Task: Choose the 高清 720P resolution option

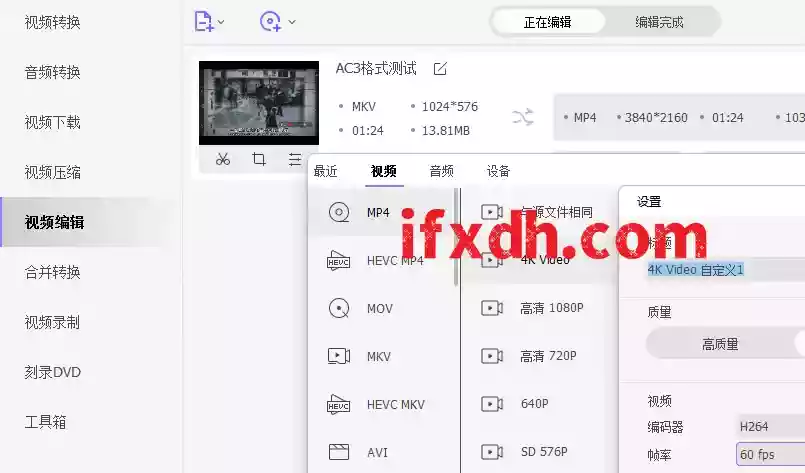Action: pyautogui.click(x=540, y=356)
